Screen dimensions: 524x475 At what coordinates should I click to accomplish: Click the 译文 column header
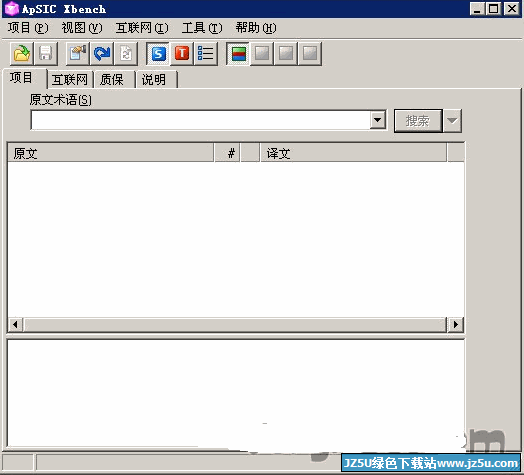tap(353, 153)
